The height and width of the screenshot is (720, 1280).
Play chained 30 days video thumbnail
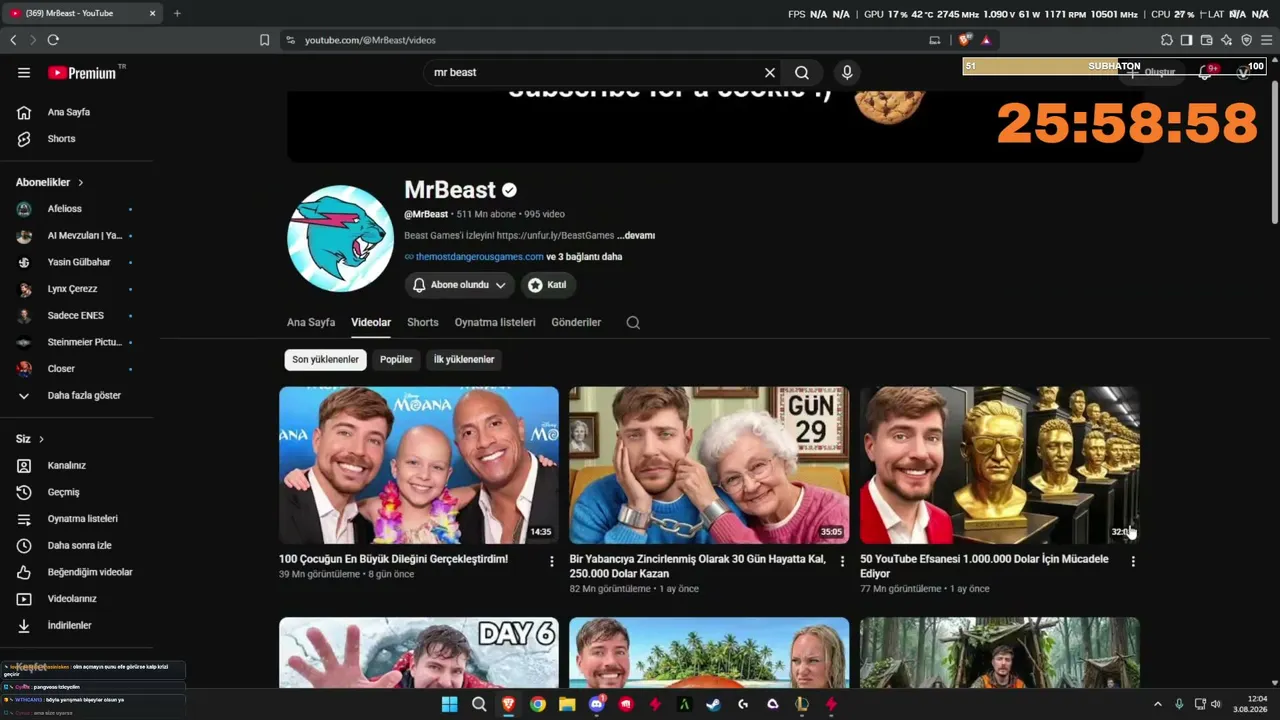click(709, 465)
